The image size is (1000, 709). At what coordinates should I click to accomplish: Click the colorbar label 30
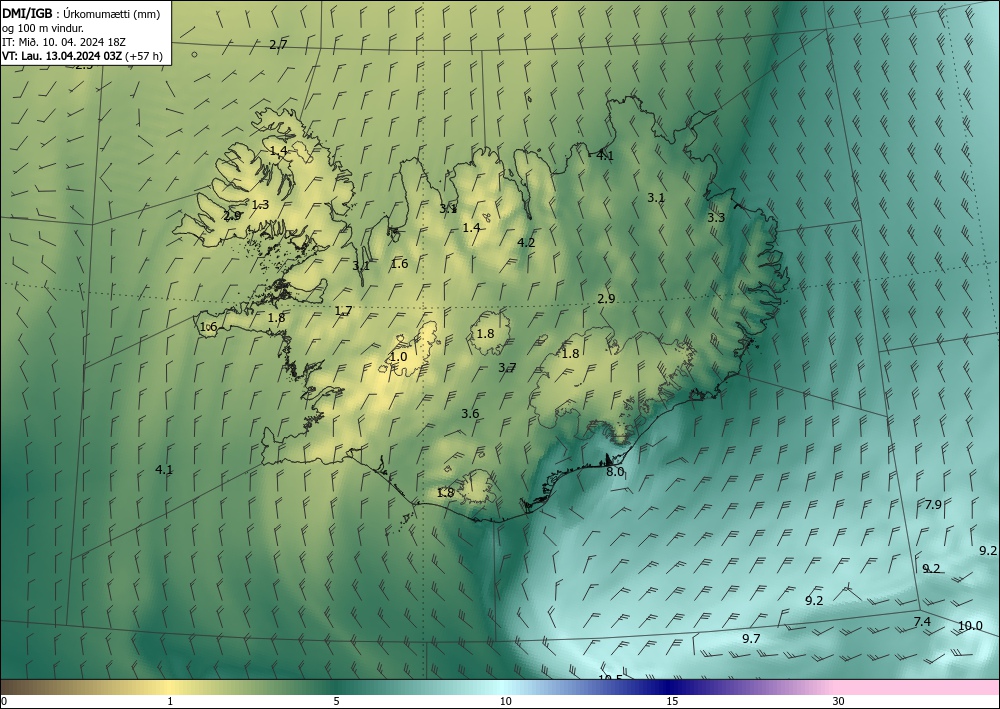pyautogui.click(x=839, y=702)
